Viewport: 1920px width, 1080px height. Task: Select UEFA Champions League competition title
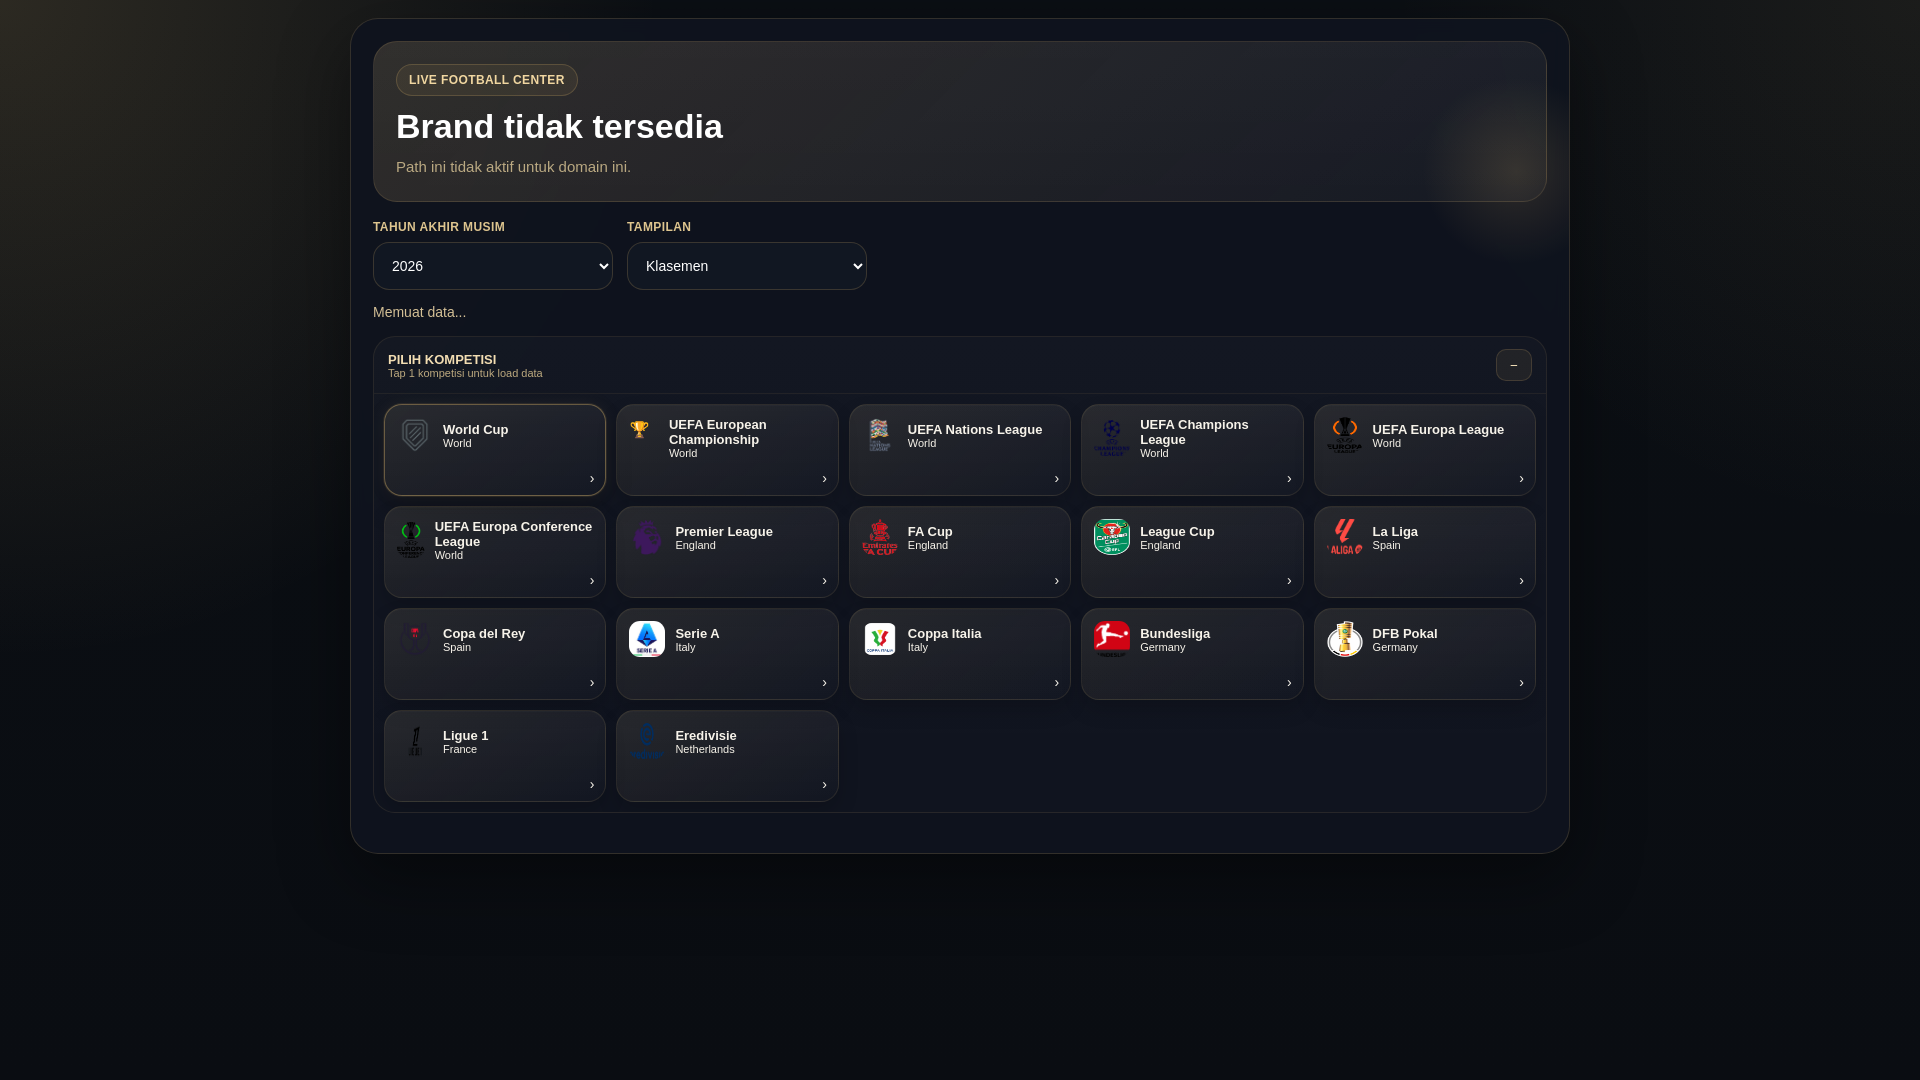coord(1194,432)
